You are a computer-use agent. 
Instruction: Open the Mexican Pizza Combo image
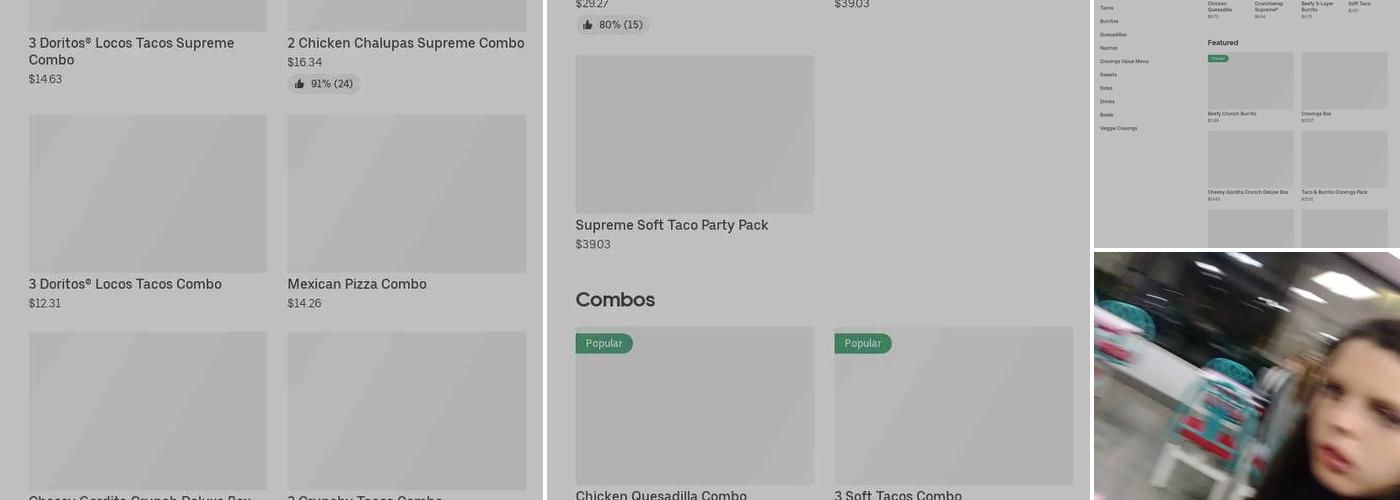pyautogui.click(x=407, y=193)
